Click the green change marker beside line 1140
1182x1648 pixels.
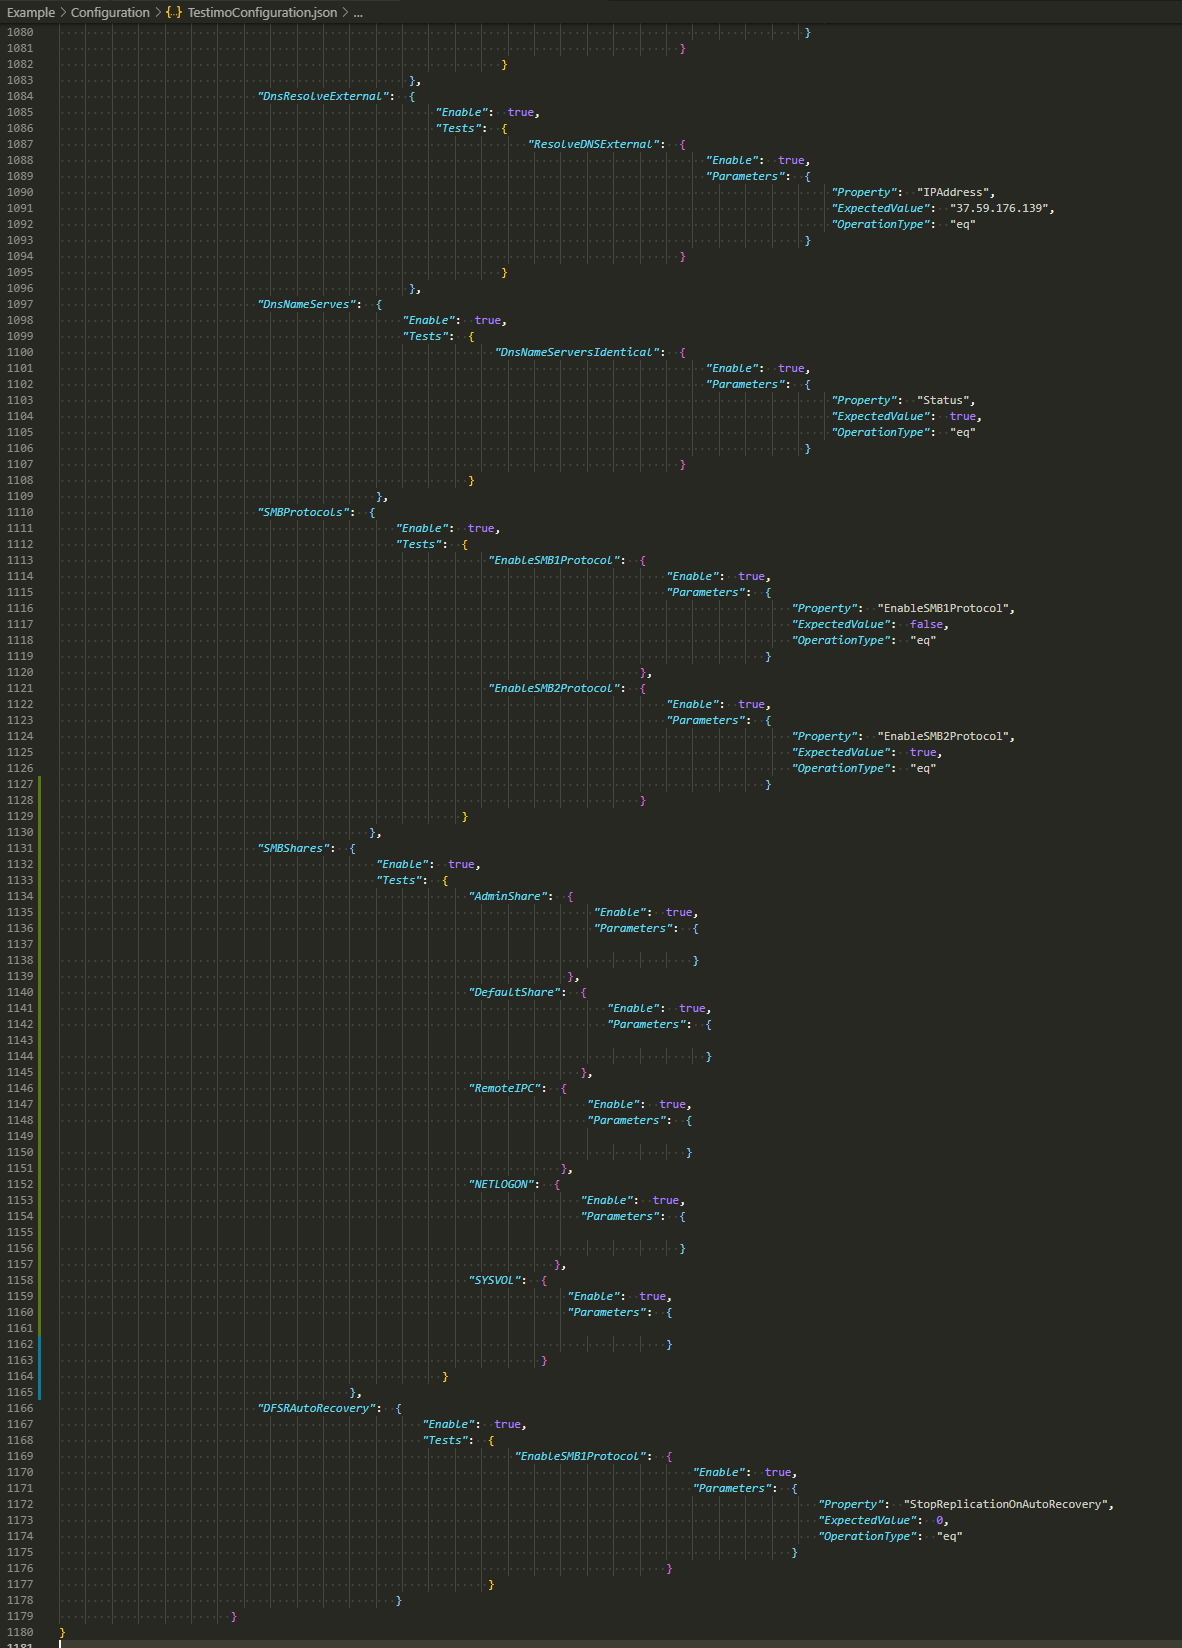click(40, 992)
